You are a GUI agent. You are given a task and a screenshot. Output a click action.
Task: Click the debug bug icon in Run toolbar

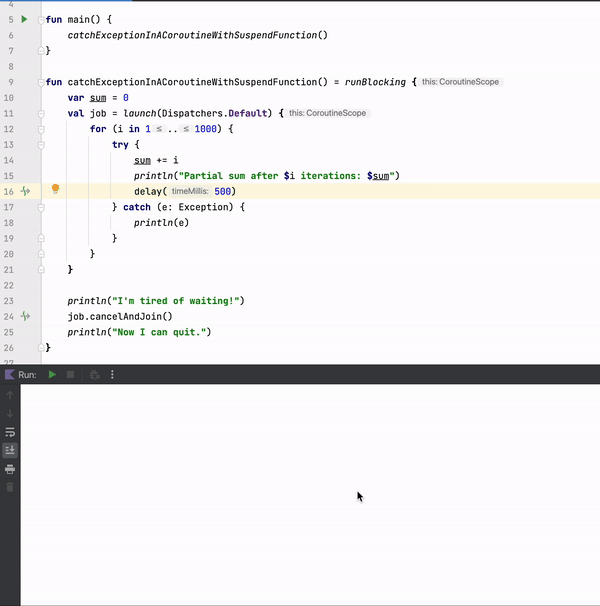coord(94,375)
